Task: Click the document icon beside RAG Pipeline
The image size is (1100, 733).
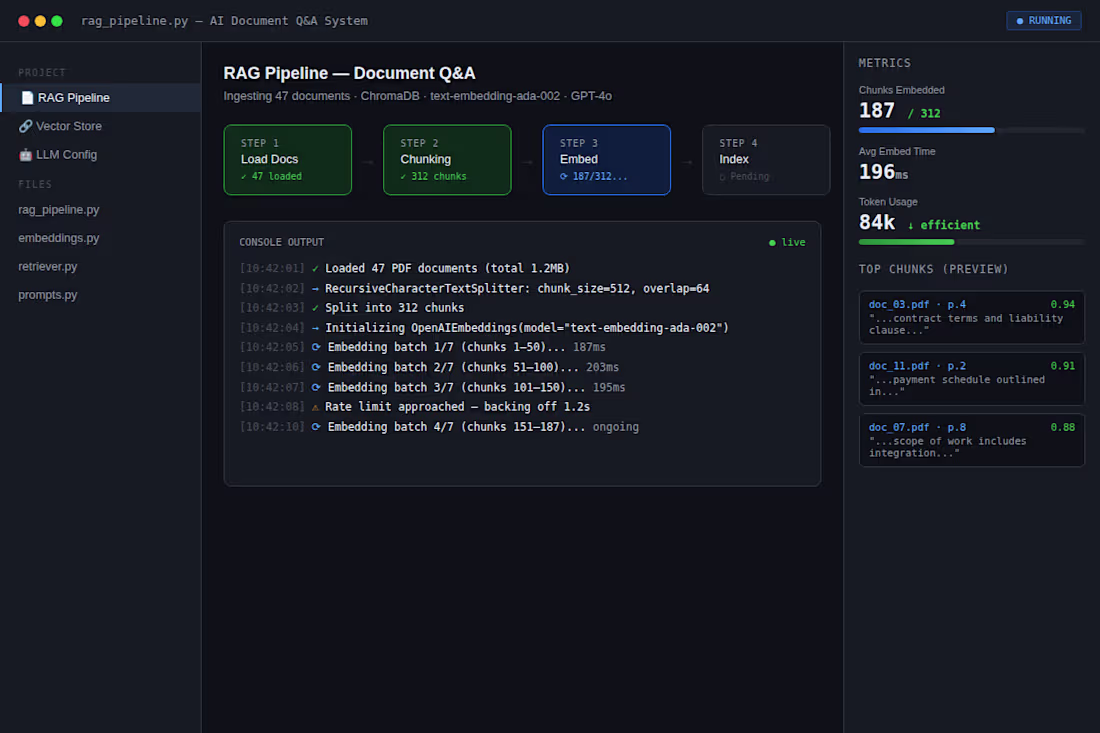Action: click(27, 97)
